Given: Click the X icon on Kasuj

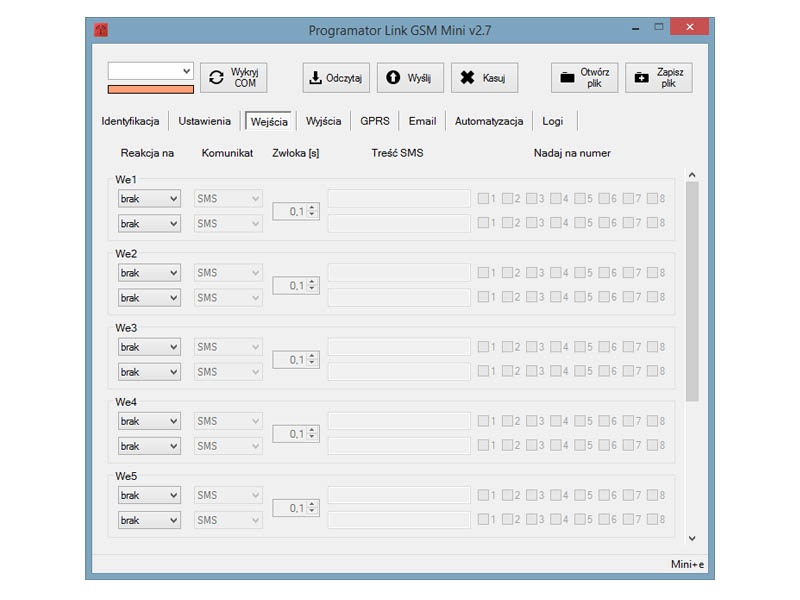Looking at the screenshot, I should tap(467, 78).
